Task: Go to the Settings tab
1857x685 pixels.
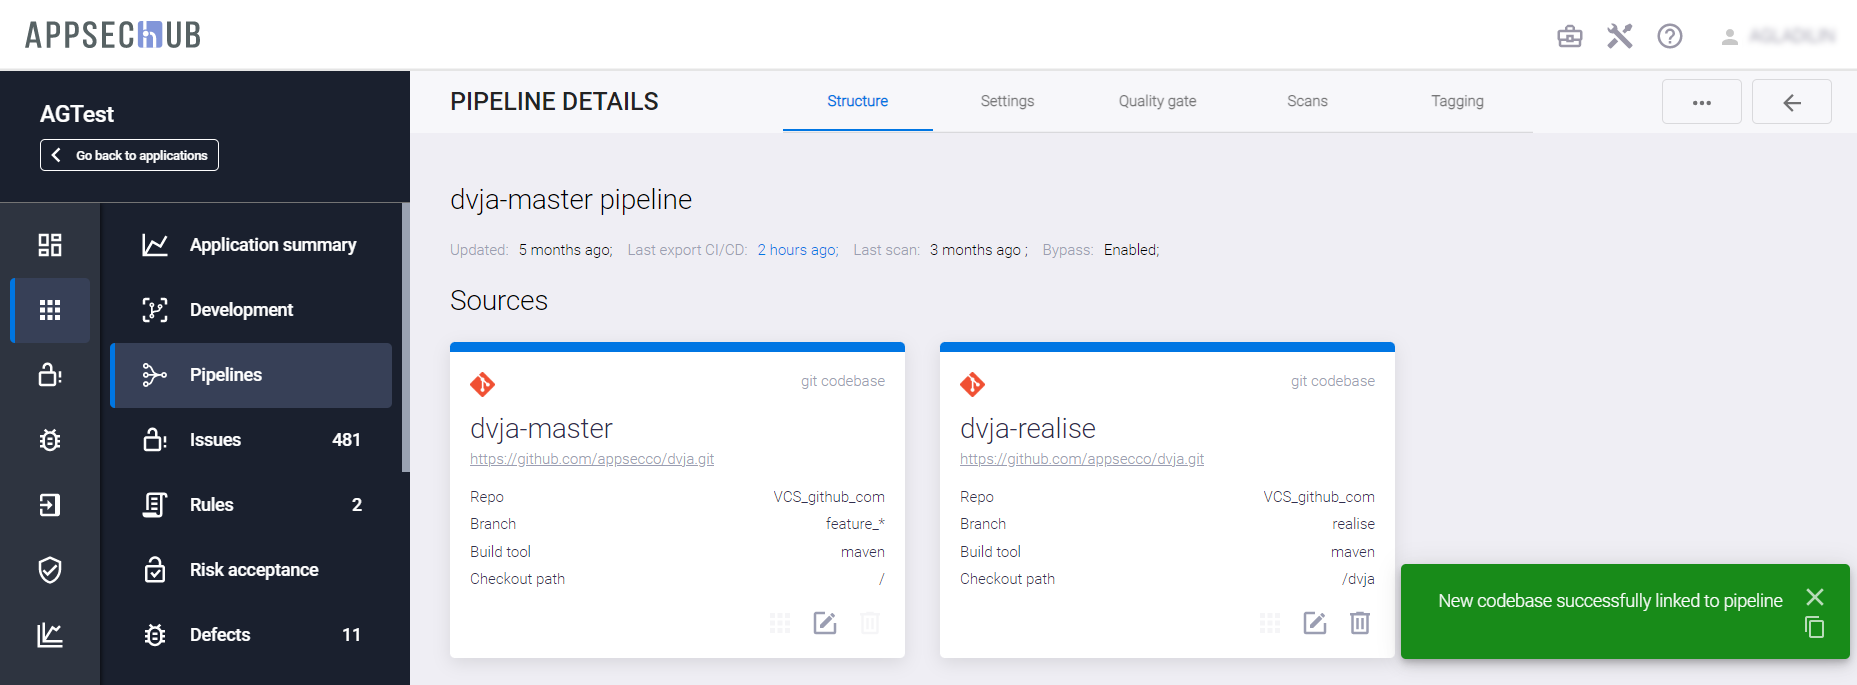Action: tap(1007, 101)
